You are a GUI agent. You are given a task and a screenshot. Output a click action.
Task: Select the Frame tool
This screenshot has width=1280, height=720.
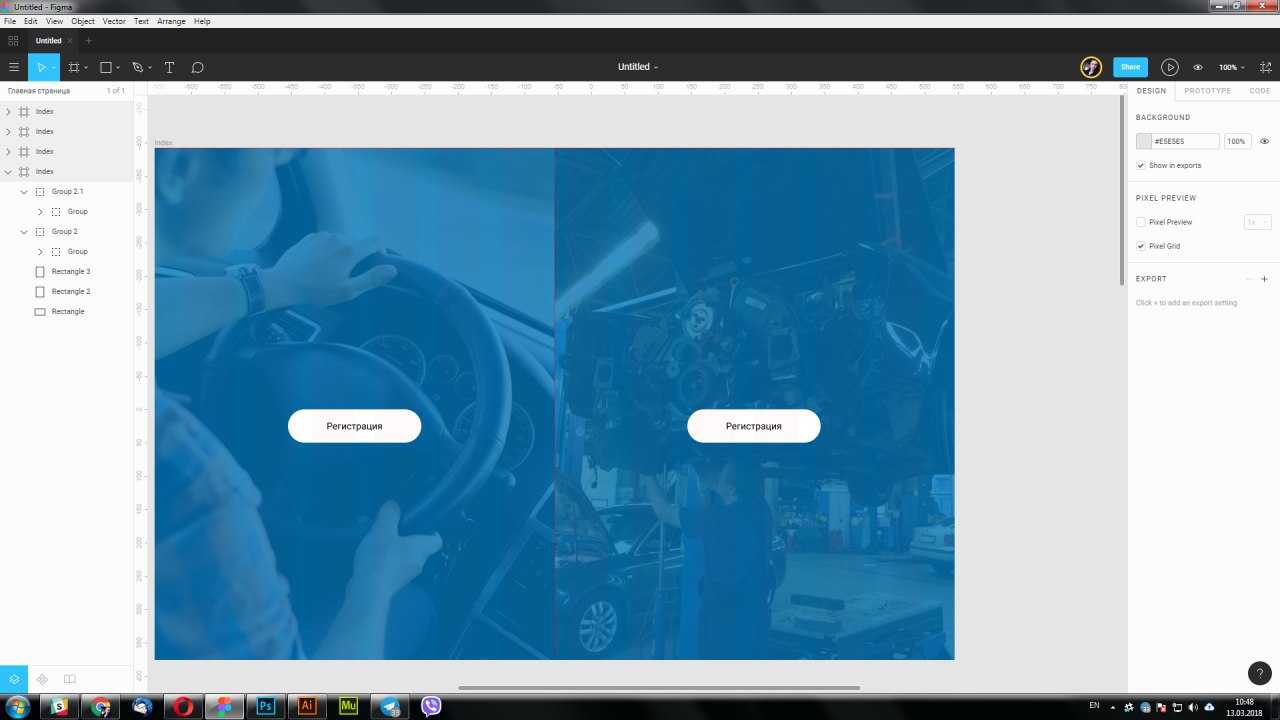tap(74, 67)
